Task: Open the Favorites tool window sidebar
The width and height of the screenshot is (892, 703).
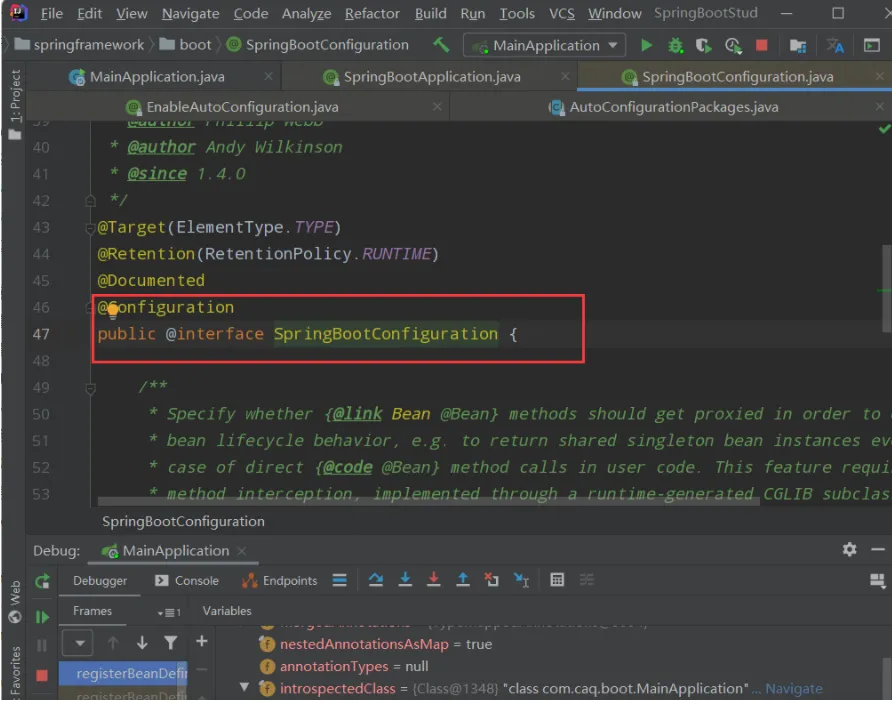Action: click(x=15, y=672)
